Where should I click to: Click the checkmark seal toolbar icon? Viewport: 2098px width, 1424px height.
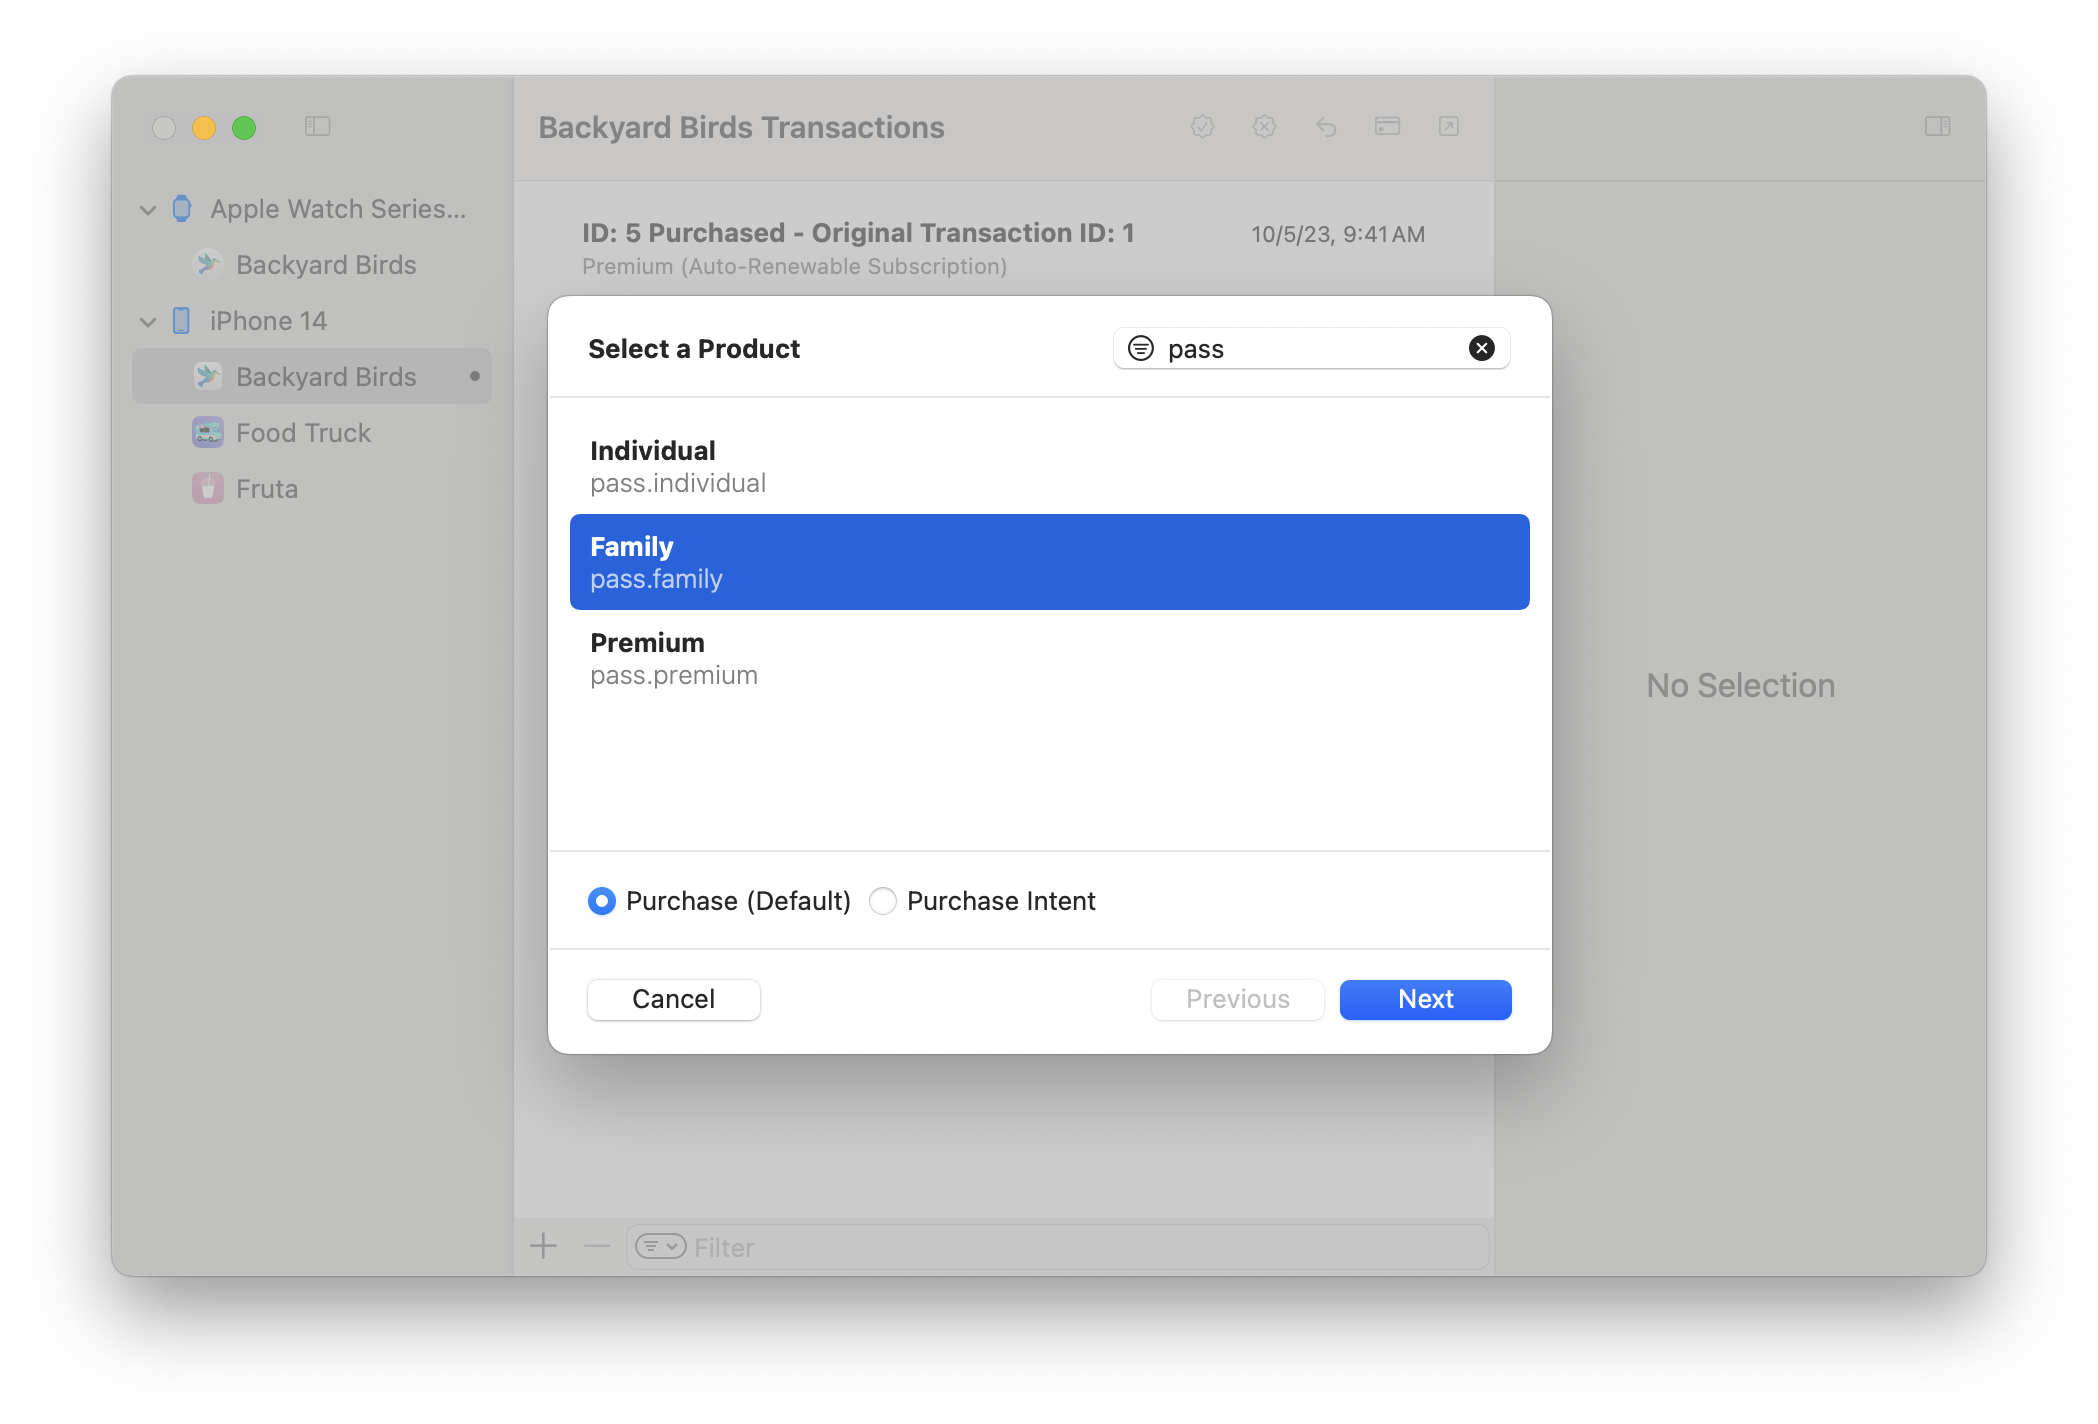pyautogui.click(x=1202, y=127)
